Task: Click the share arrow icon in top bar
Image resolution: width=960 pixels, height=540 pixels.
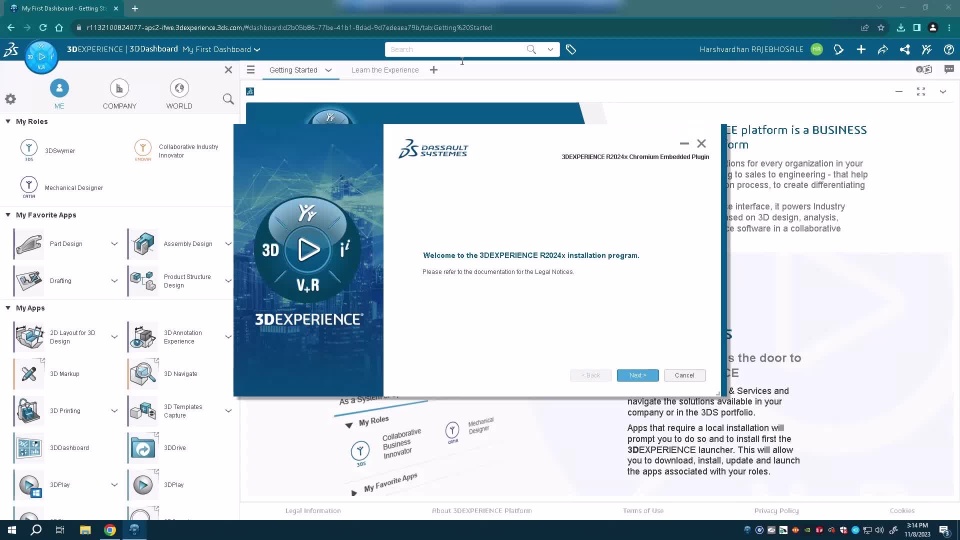Action: (x=882, y=50)
